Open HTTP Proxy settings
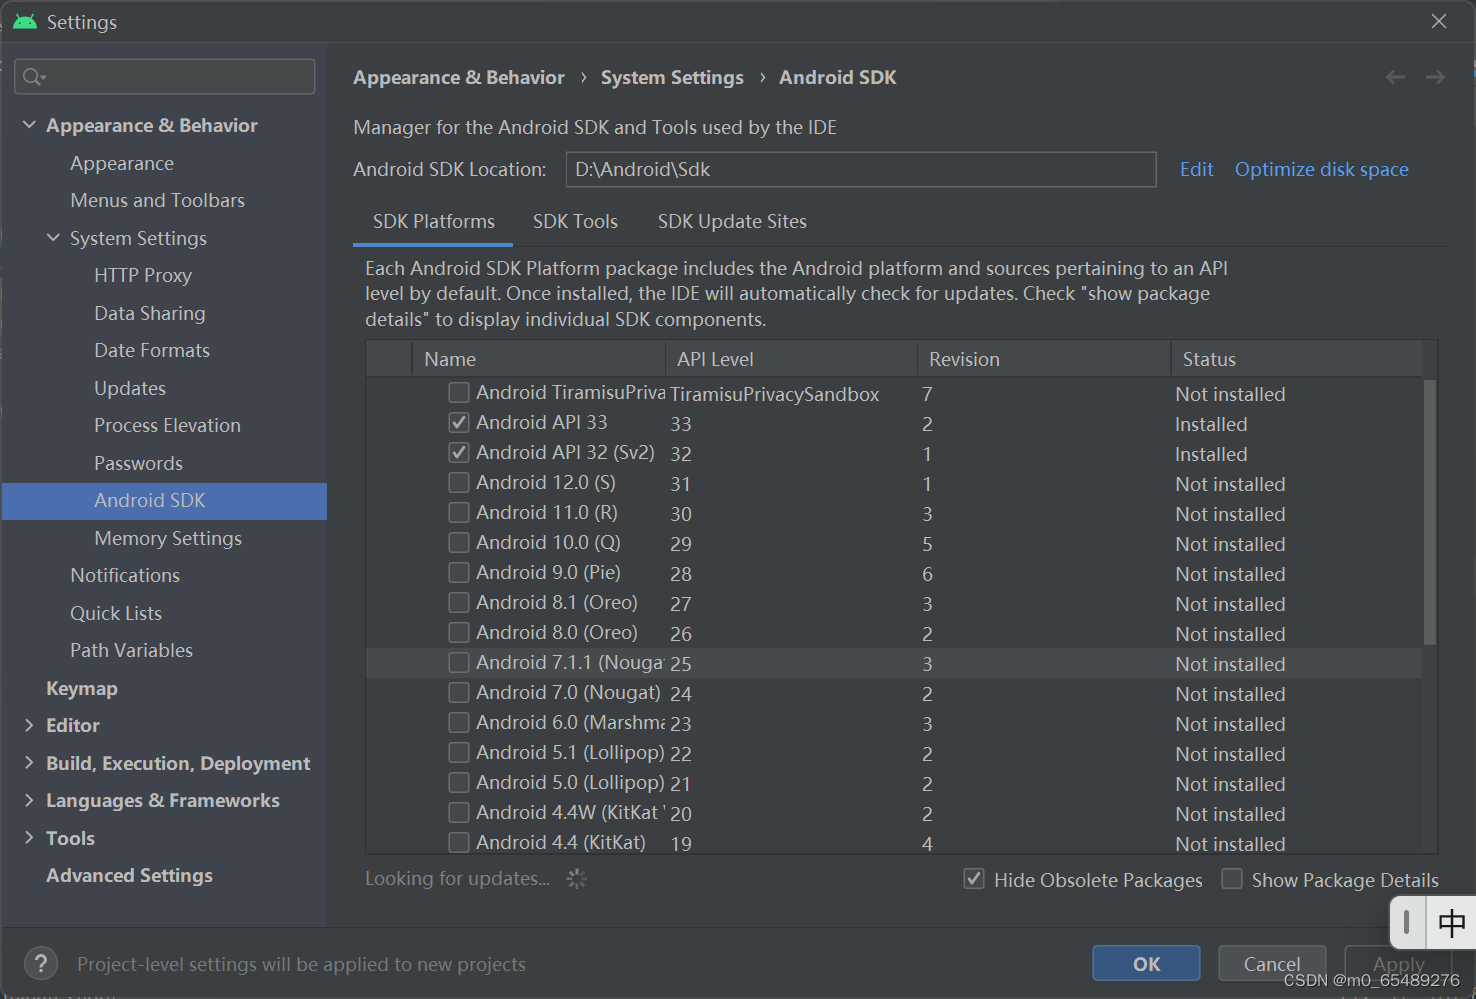 point(143,275)
